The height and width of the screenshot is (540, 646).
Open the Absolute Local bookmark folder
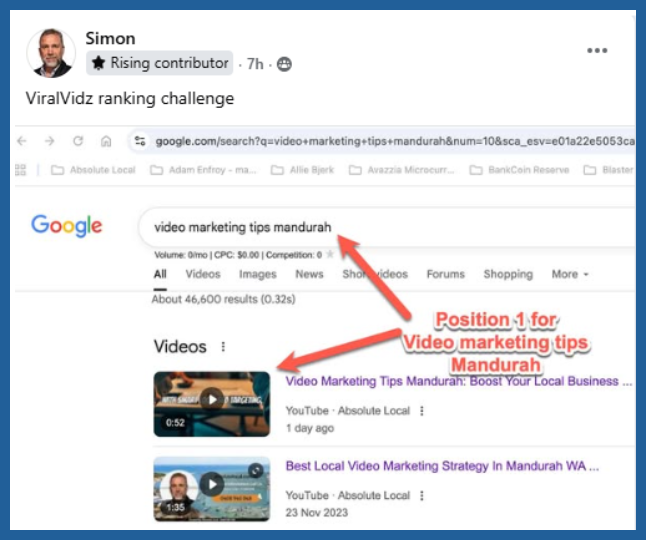93,170
